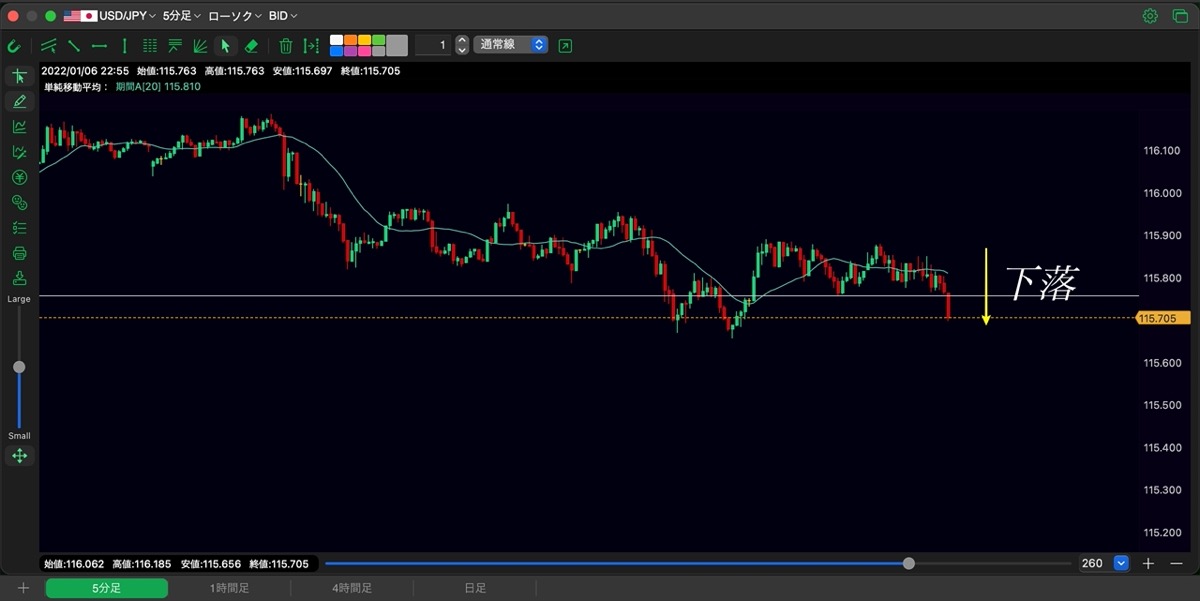This screenshot has height=601, width=1200.
Task: Select the horizontal line drawing tool
Action: tap(99, 46)
